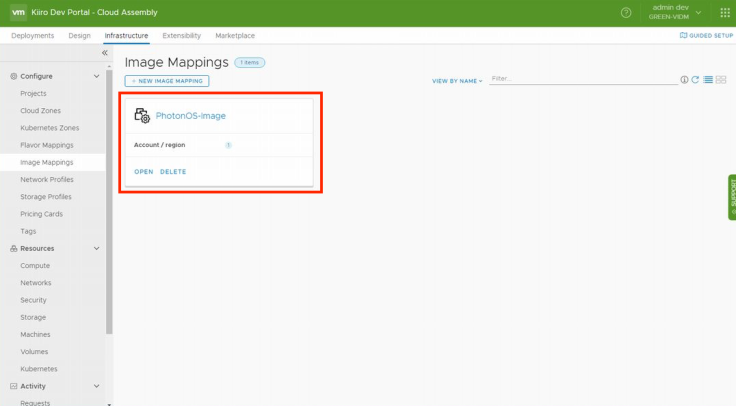This screenshot has height=406, width=736.
Task: Open Projects in the sidebar
Action: point(33,93)
